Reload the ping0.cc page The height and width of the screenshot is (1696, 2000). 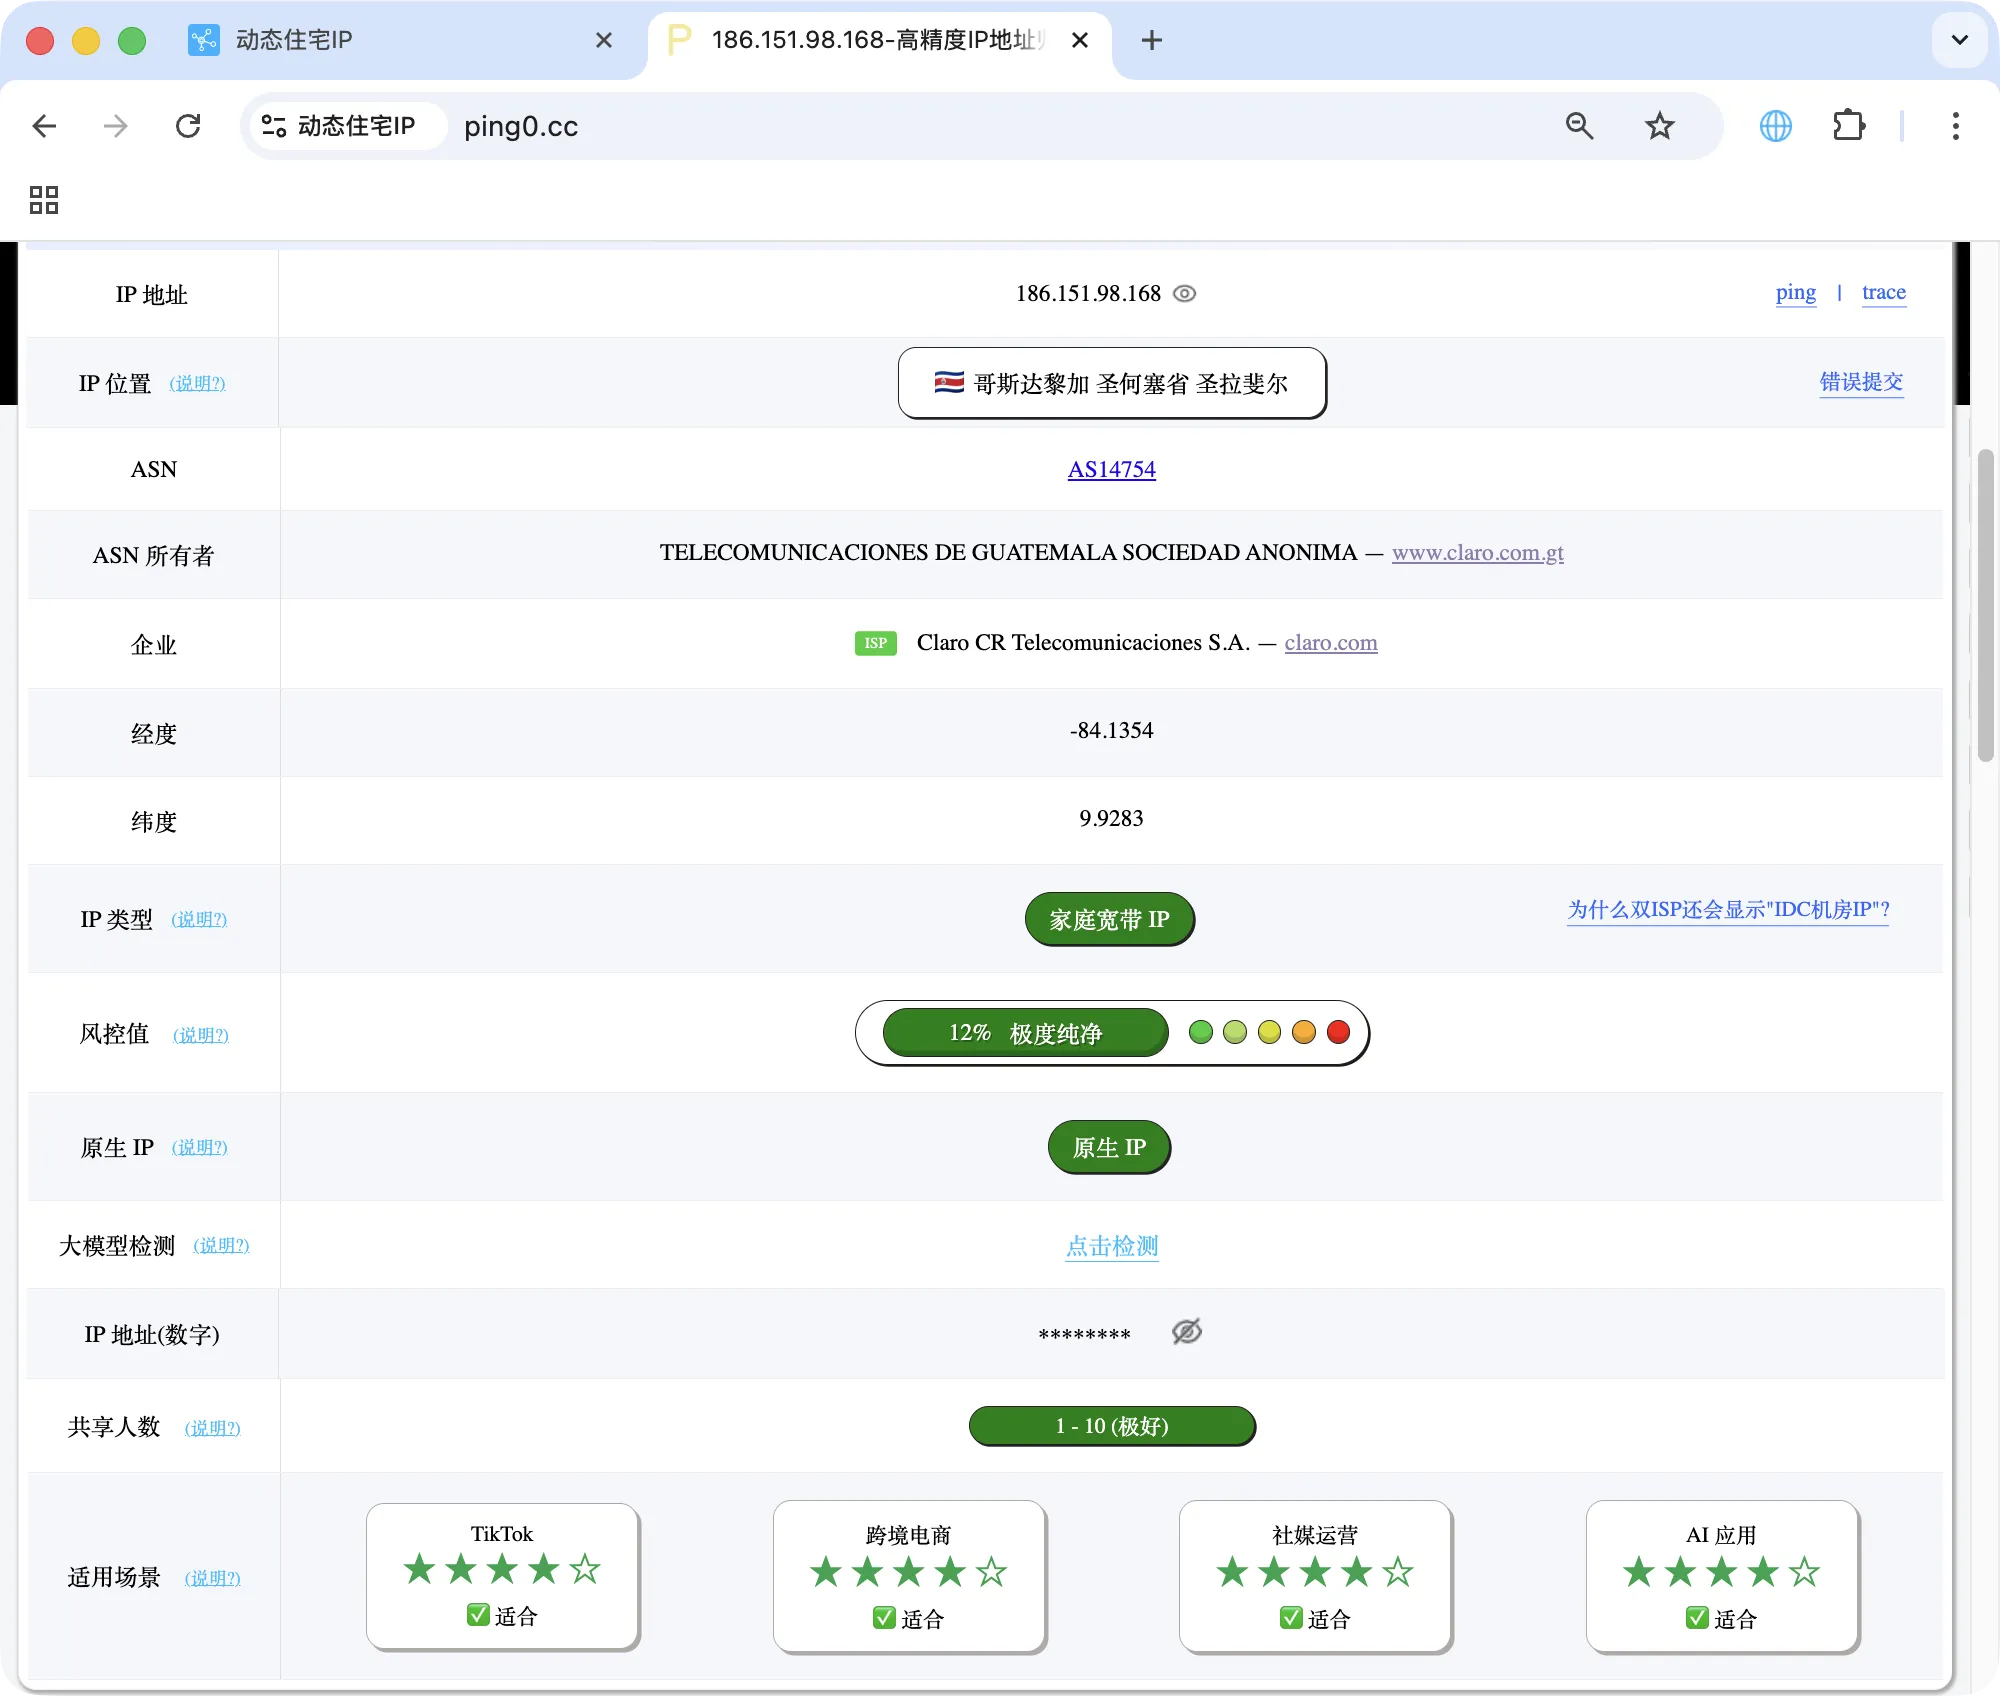click(x=188, y=126)
